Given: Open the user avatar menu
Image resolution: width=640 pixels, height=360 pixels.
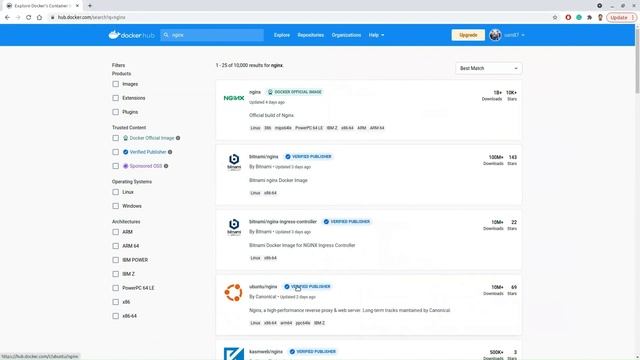Looking at the screenshot, I should click(495, 35).
